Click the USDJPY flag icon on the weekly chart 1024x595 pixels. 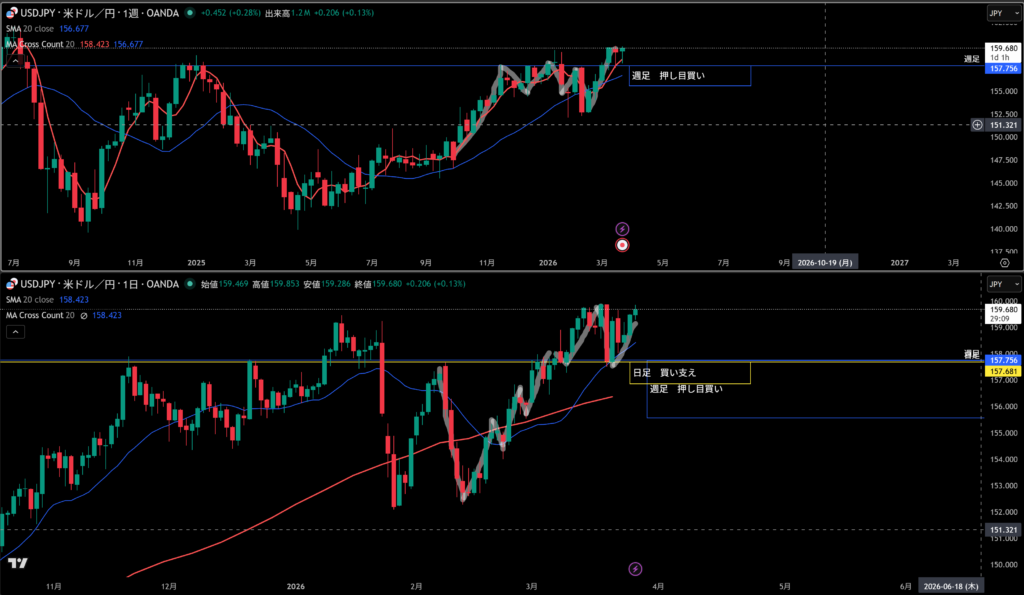[x=11, y=13]
